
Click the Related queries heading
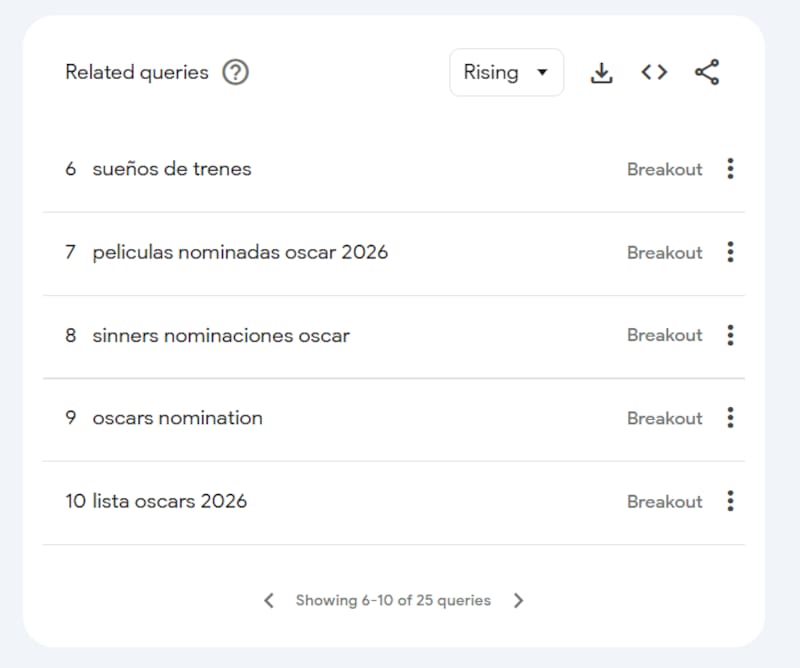click(x=137, y=73)
